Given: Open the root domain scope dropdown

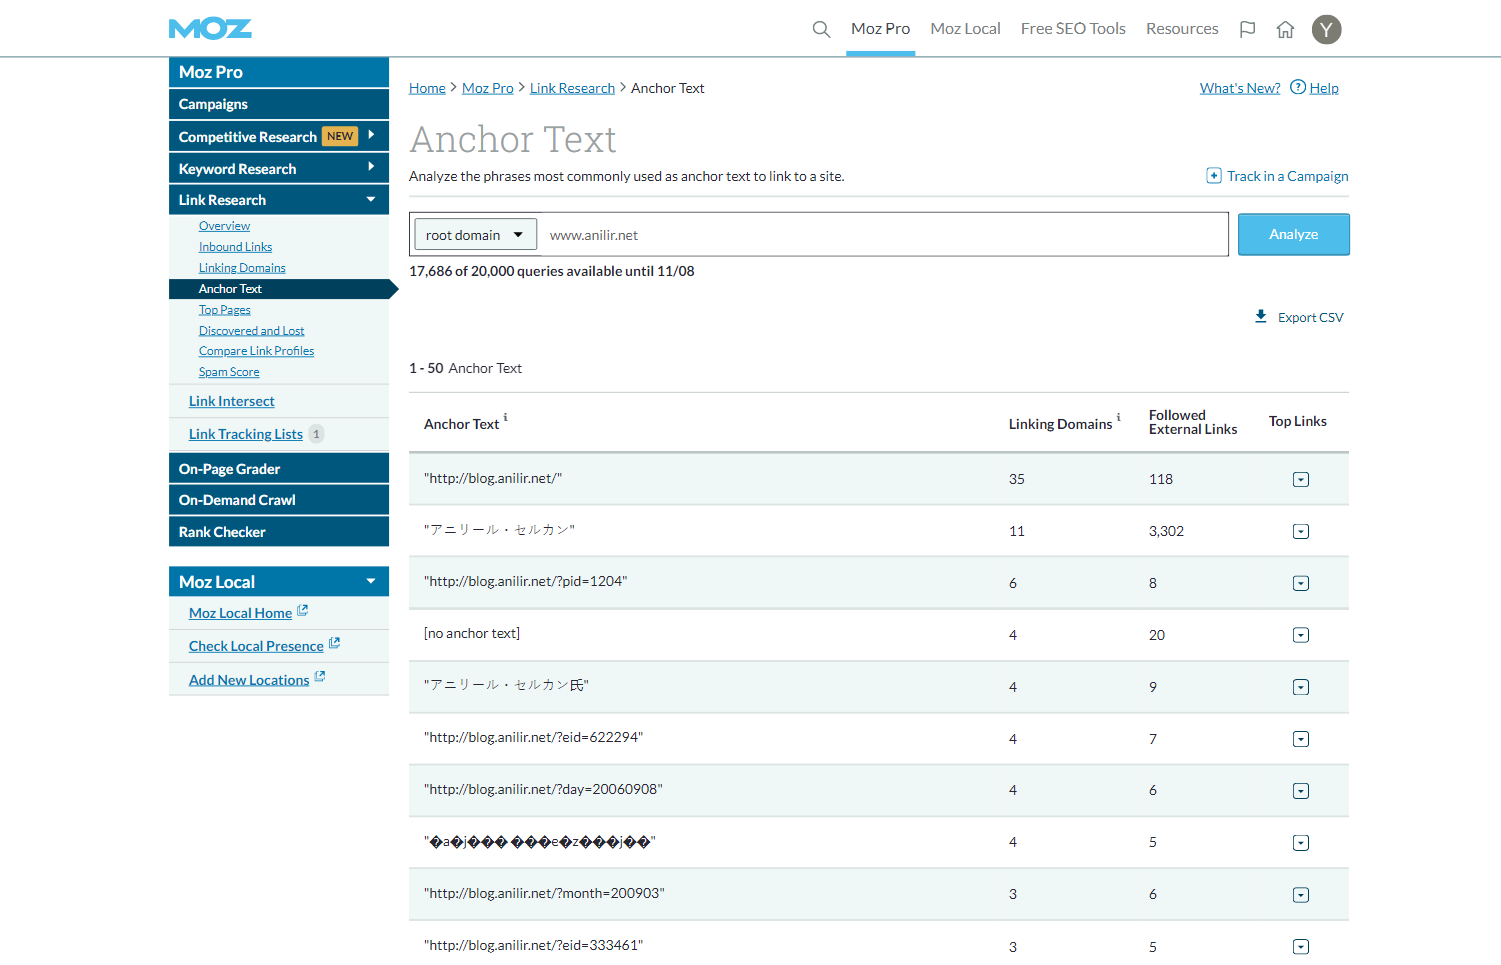Looking at the screenshot, I should (475, 235).
